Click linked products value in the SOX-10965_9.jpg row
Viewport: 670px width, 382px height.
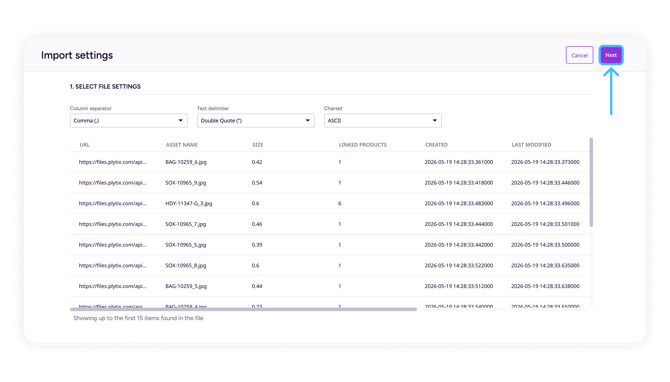[340, 182]
